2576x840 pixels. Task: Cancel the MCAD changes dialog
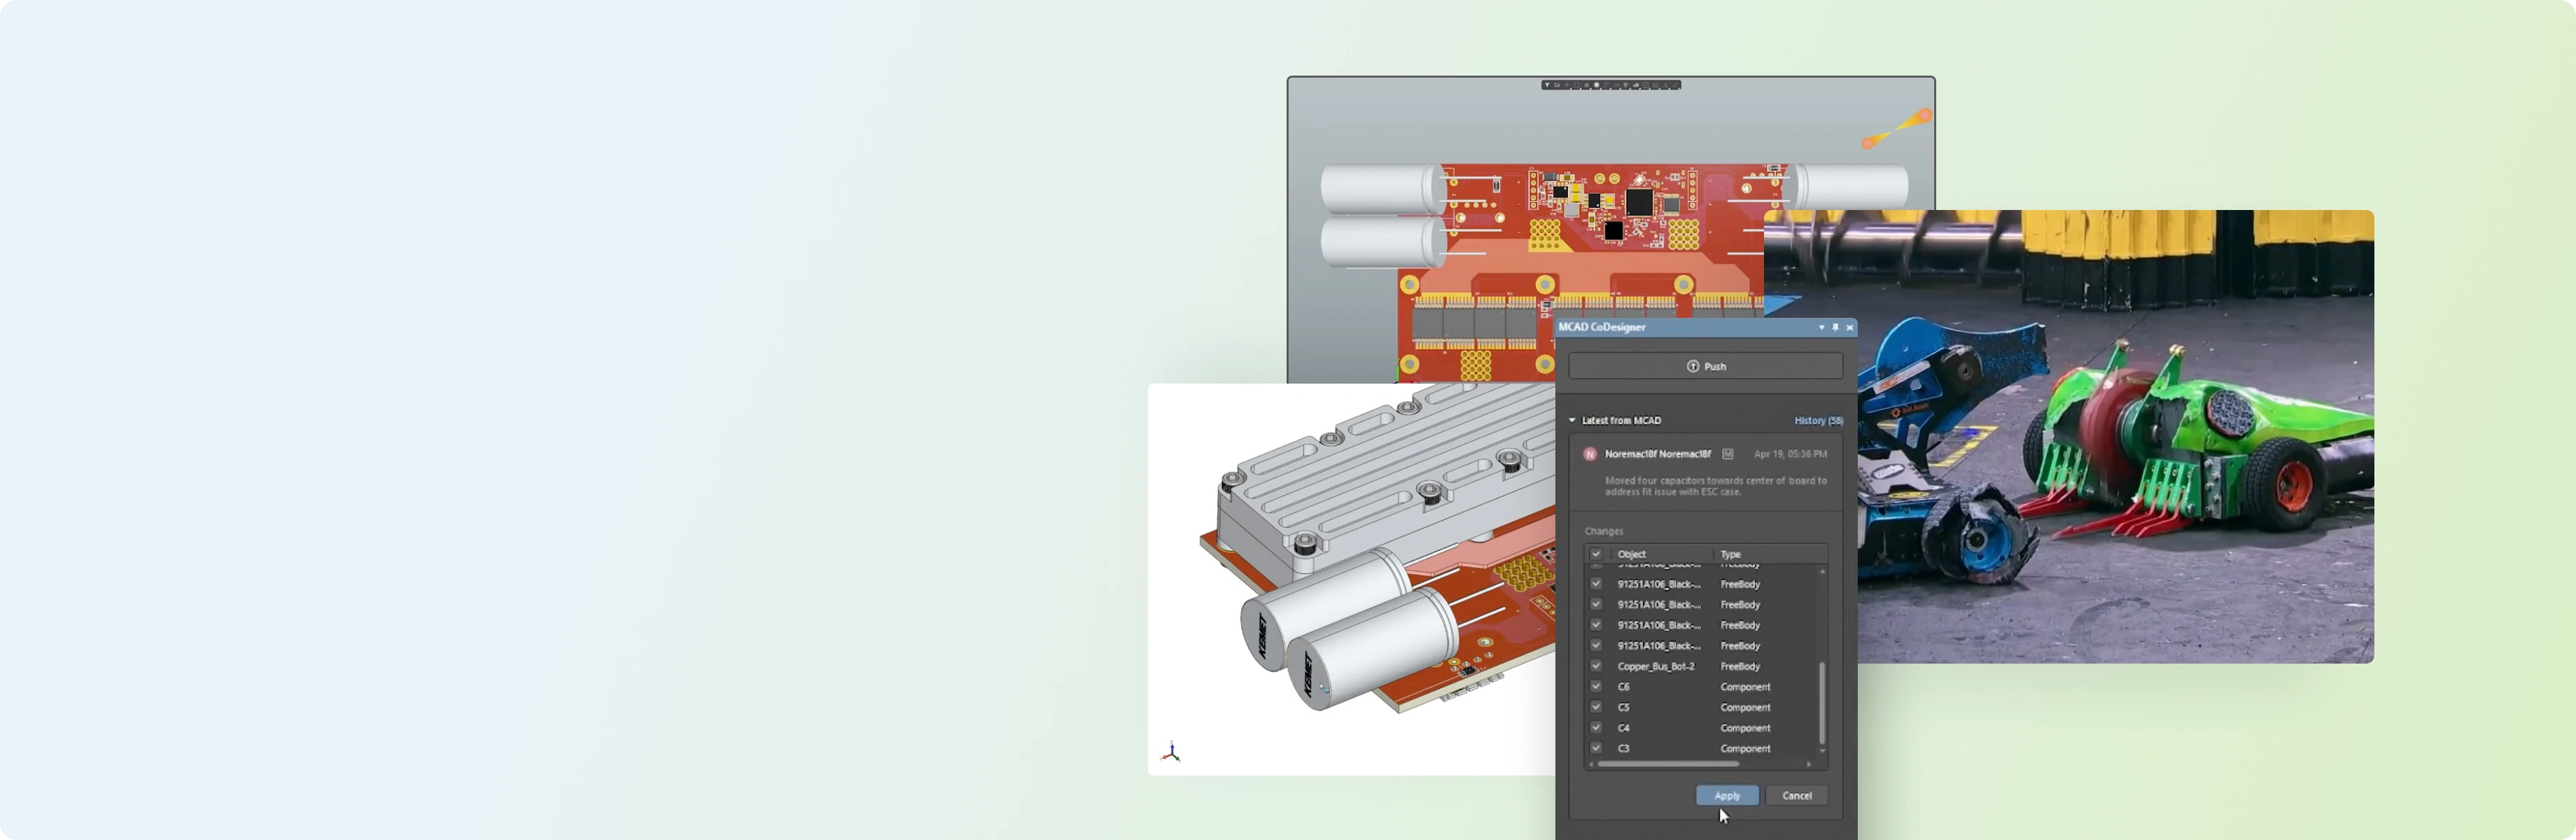click(x=1796, y=796)
